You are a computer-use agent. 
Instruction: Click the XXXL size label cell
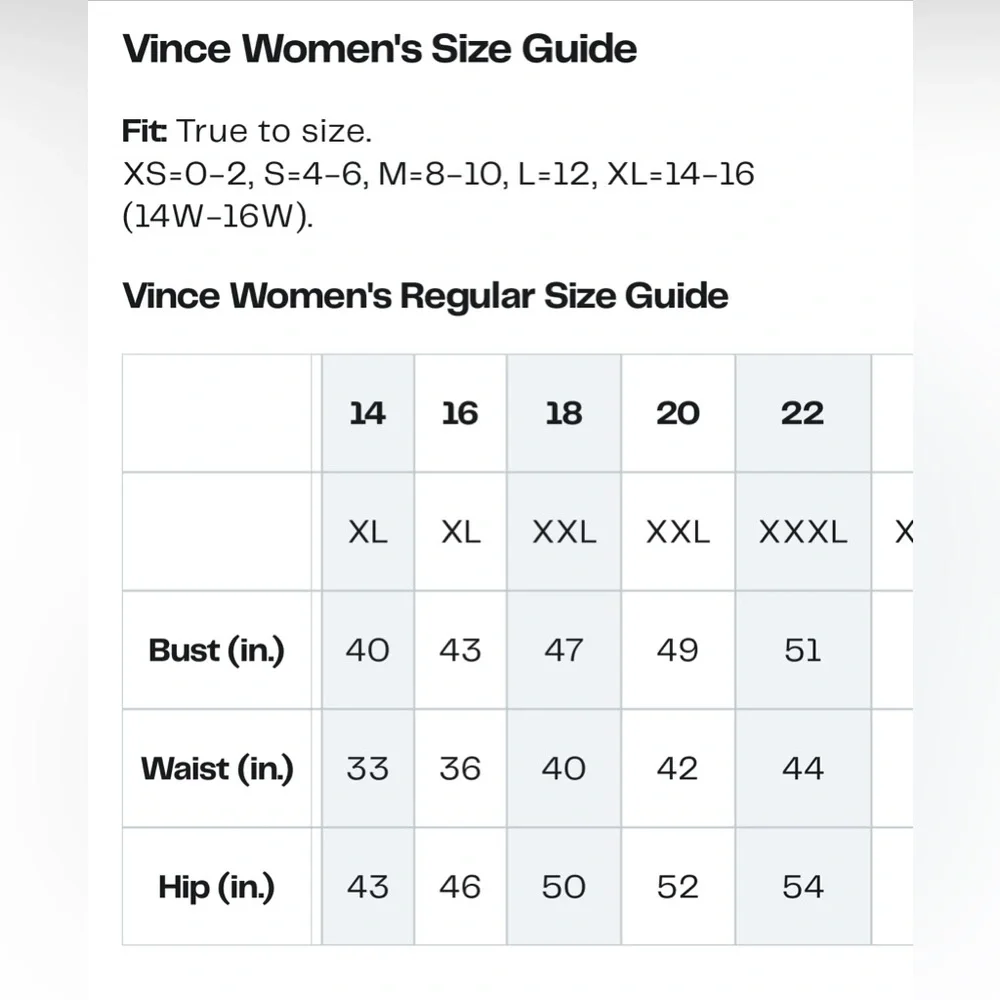tap(802, 532)
